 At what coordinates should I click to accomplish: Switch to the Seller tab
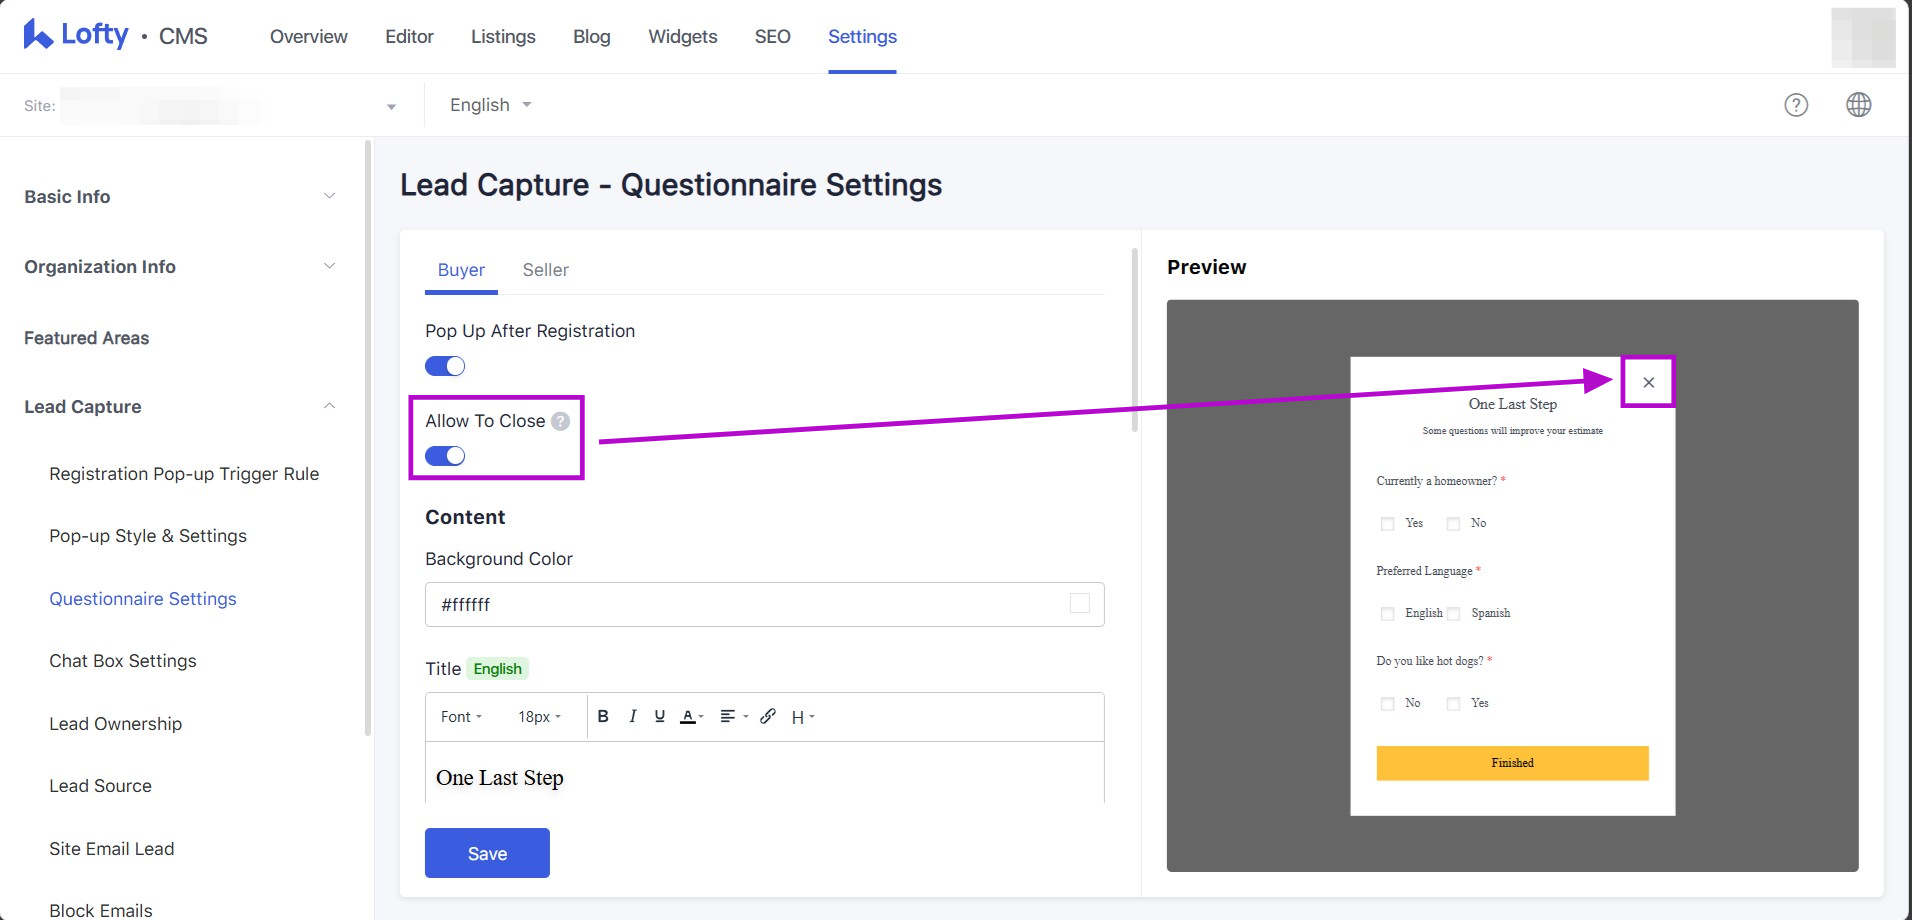545,270
